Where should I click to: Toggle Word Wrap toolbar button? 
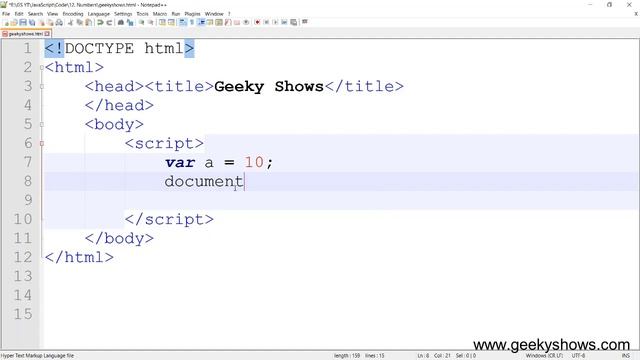182,22
